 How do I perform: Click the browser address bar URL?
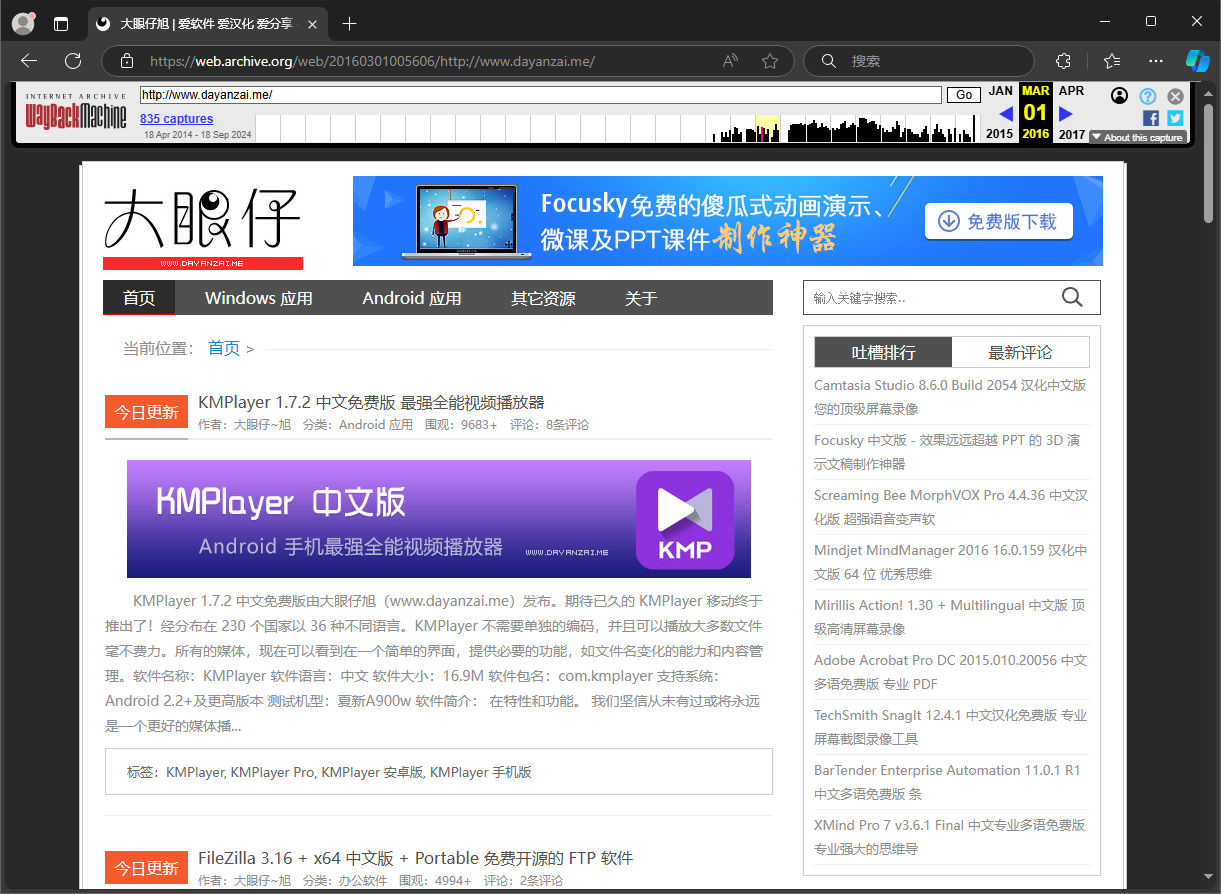[372, 61]
